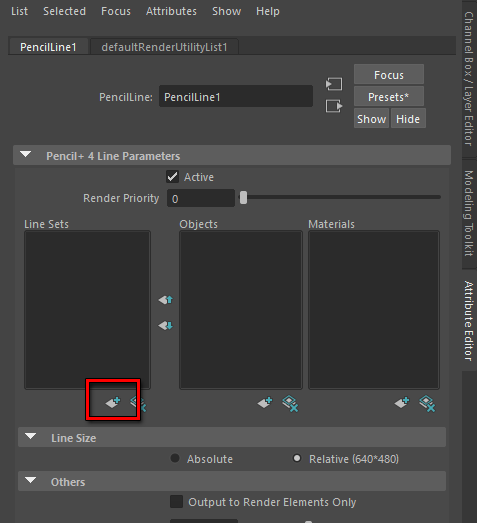Open the Attributes menu

pos(171,11)
